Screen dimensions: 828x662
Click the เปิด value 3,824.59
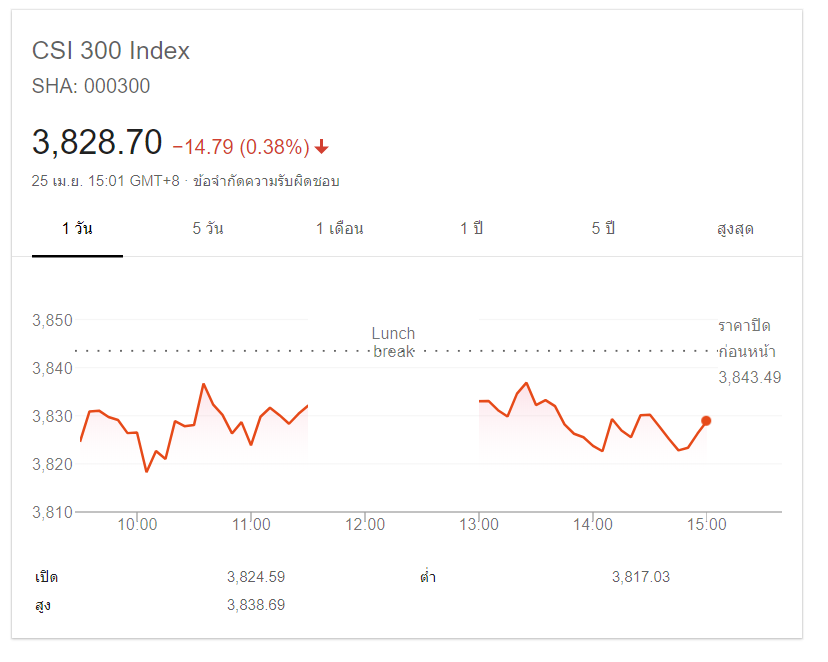click(256, 576)
